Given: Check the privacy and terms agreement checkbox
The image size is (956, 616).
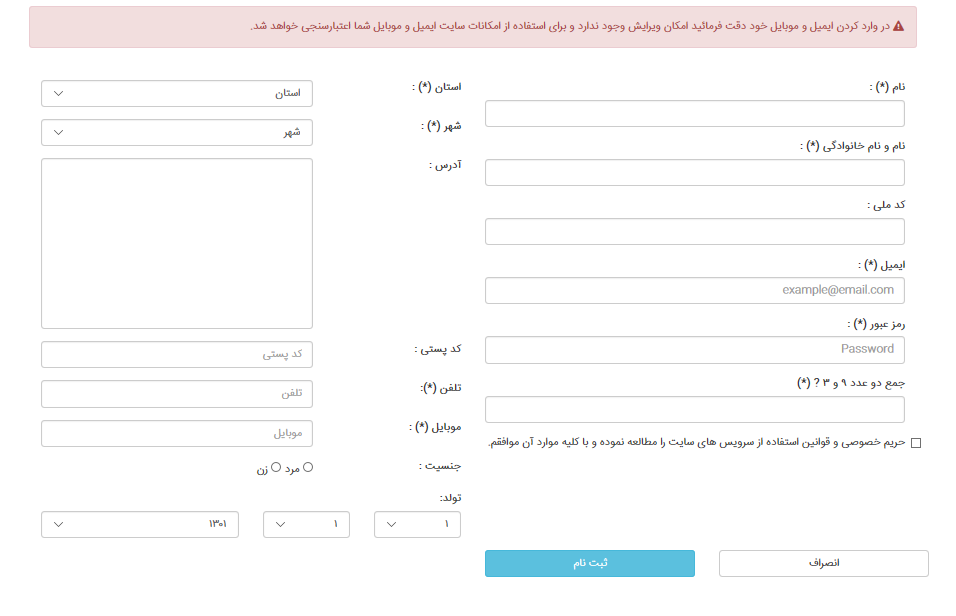Looking at the screenshot, I should [x=916, y=443].
